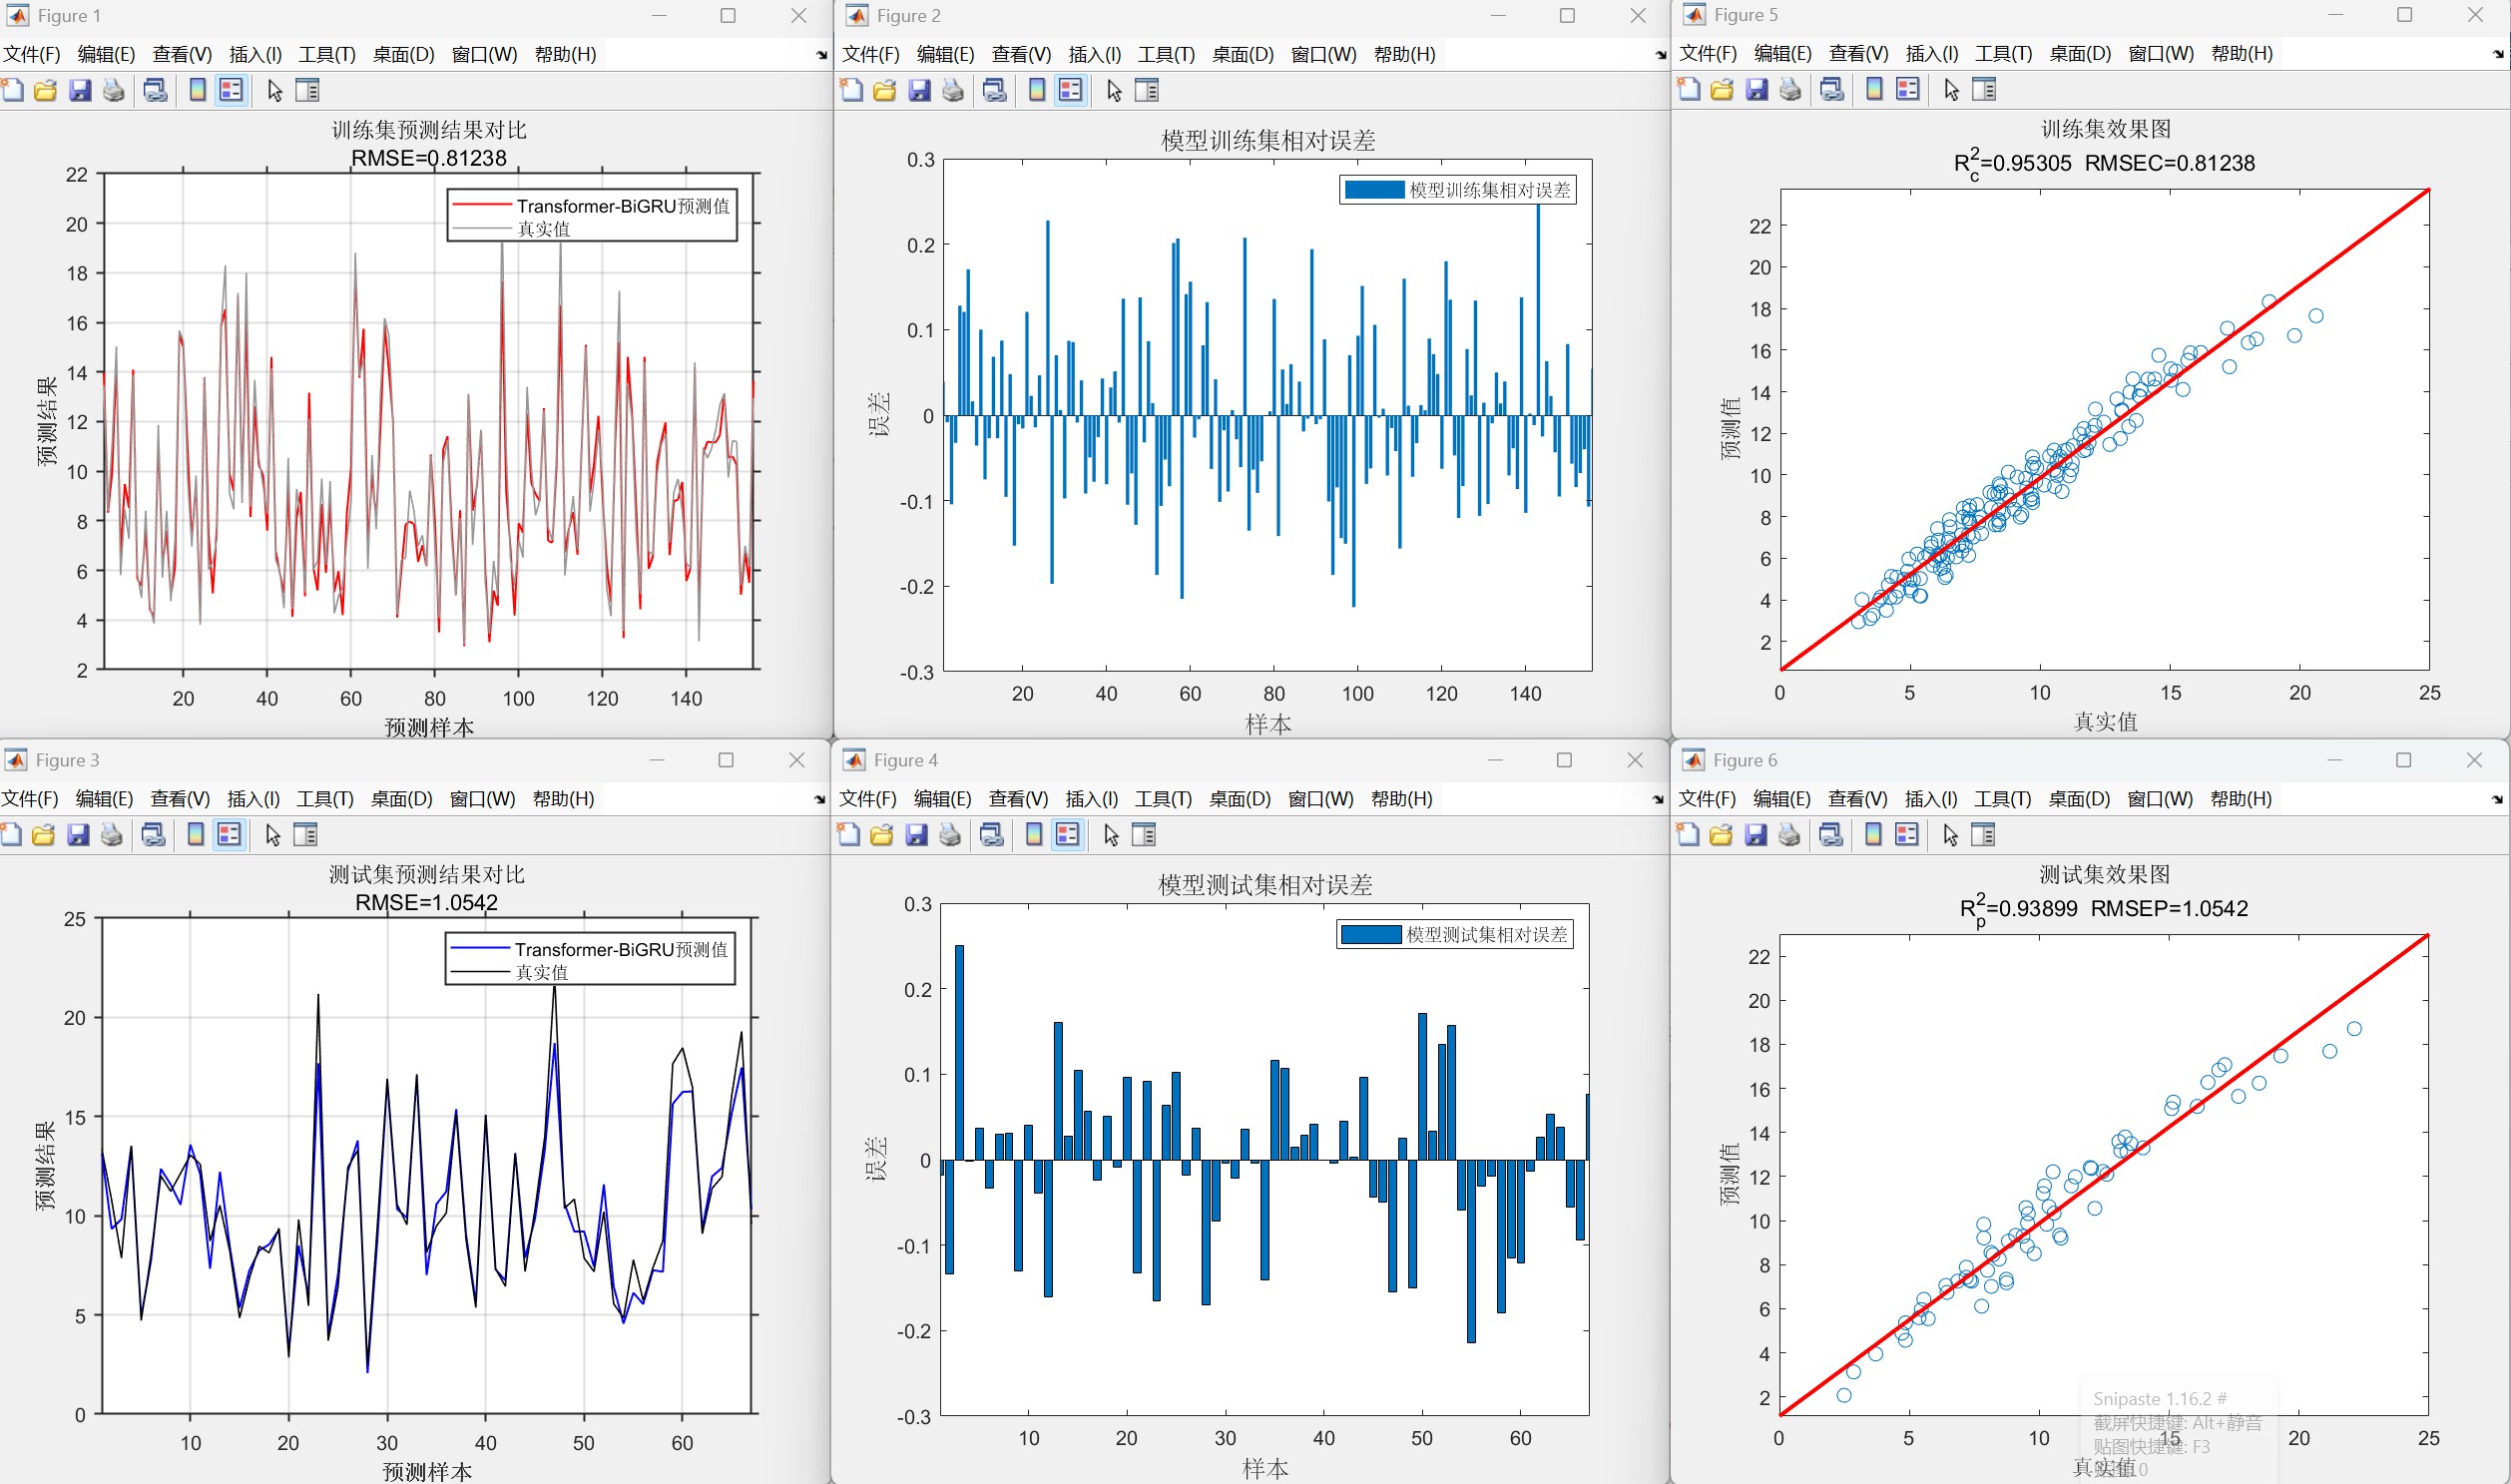Print Figure 3 via the printer icon

click(112, 835)
